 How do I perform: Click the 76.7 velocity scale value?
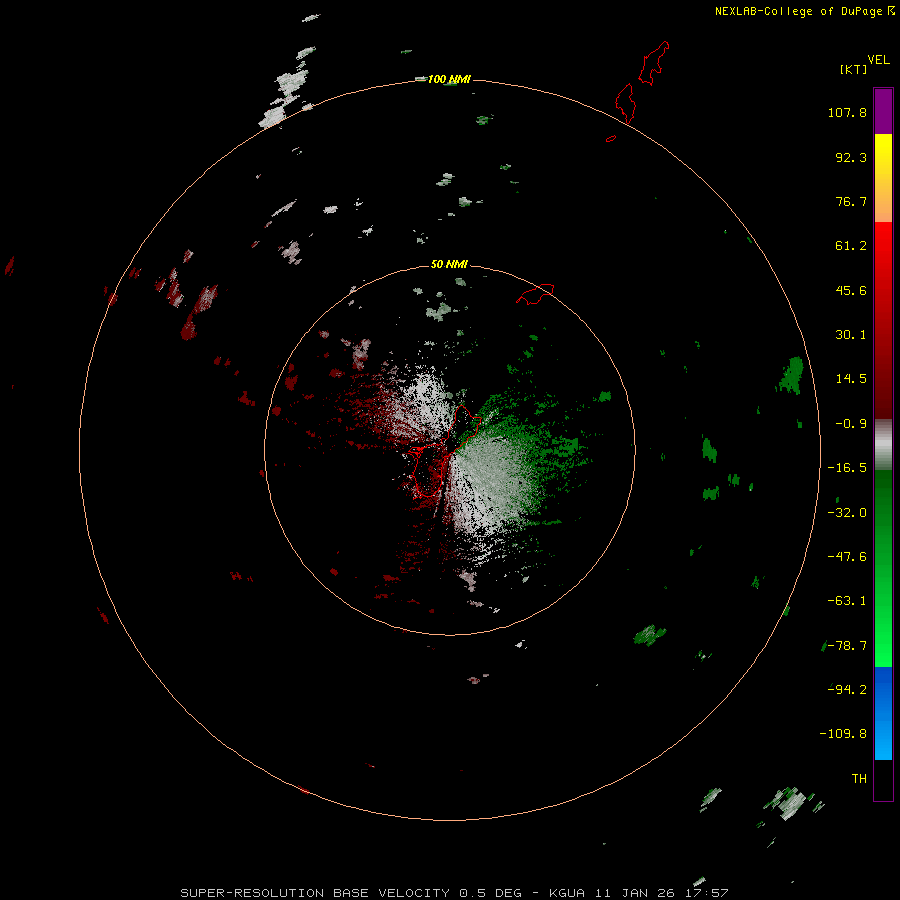[x=851, y=201]
